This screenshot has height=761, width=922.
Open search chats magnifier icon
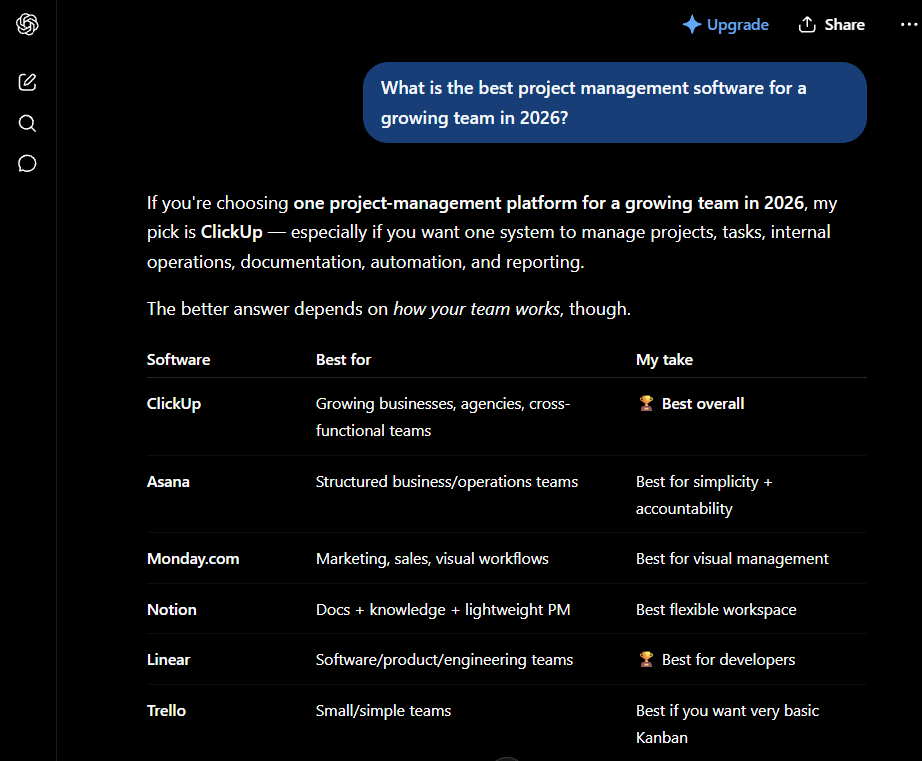pos(27,123)
